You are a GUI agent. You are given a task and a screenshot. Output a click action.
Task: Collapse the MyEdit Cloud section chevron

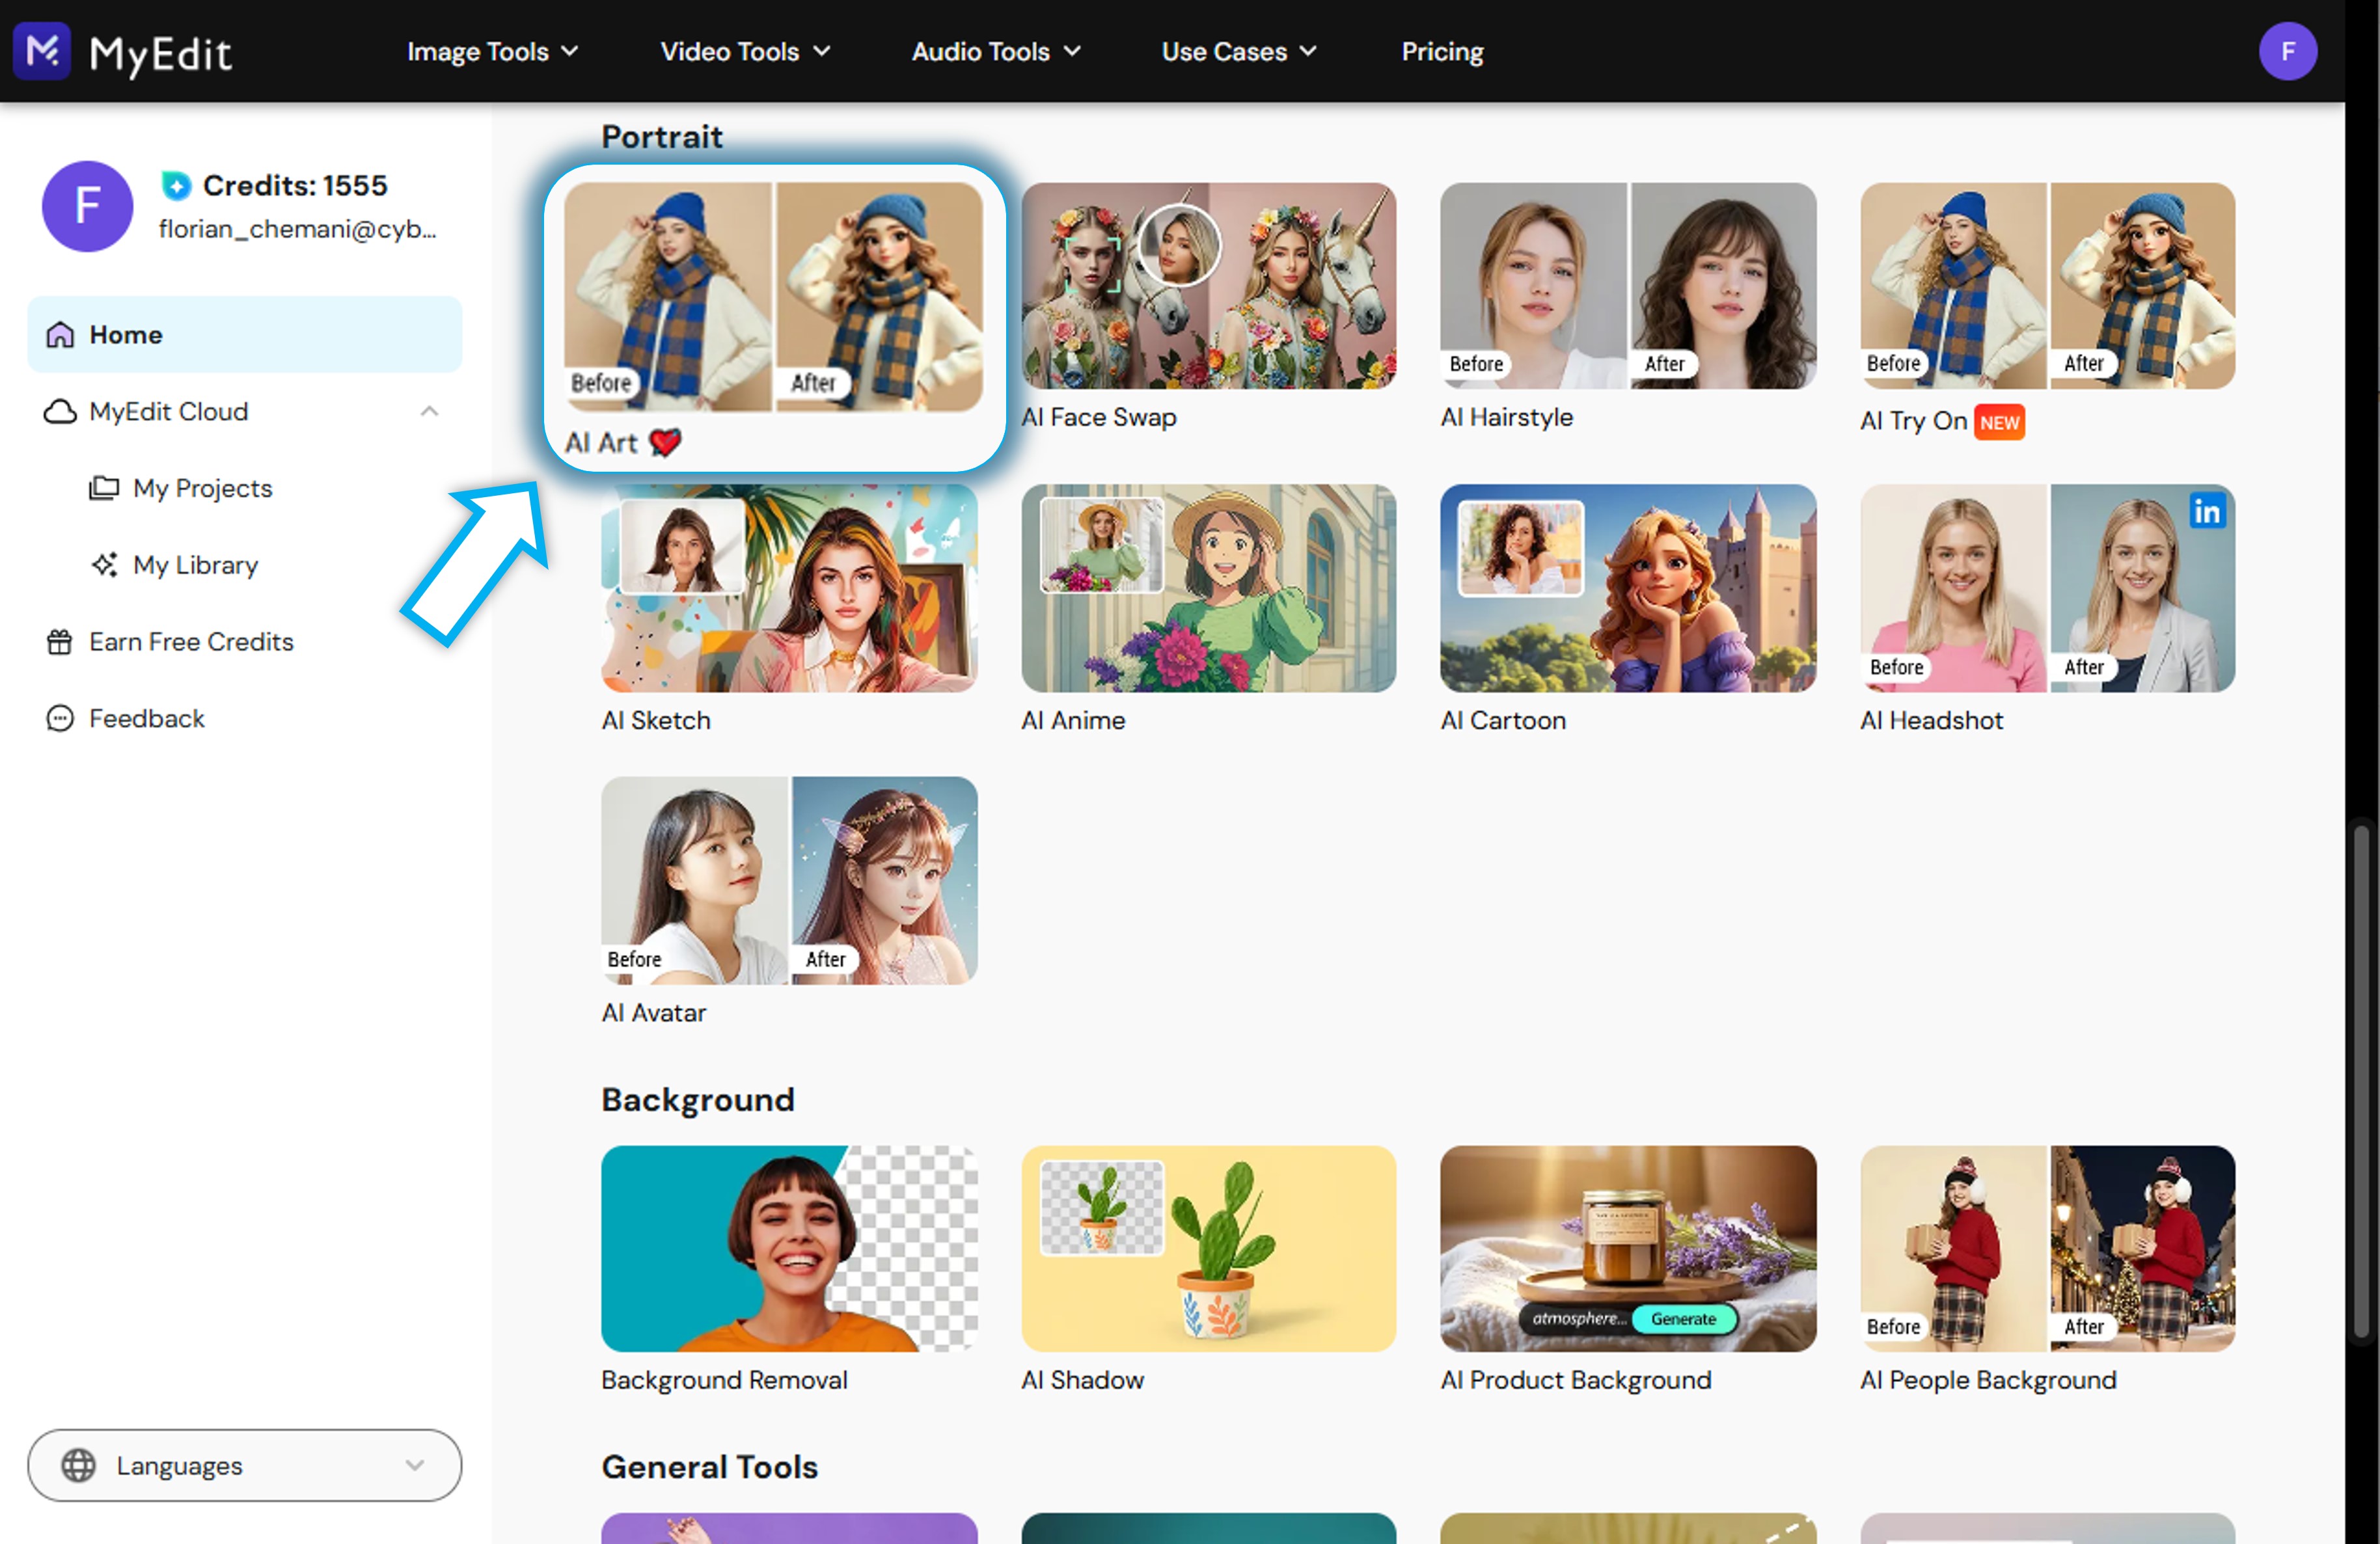pos(429,411)
